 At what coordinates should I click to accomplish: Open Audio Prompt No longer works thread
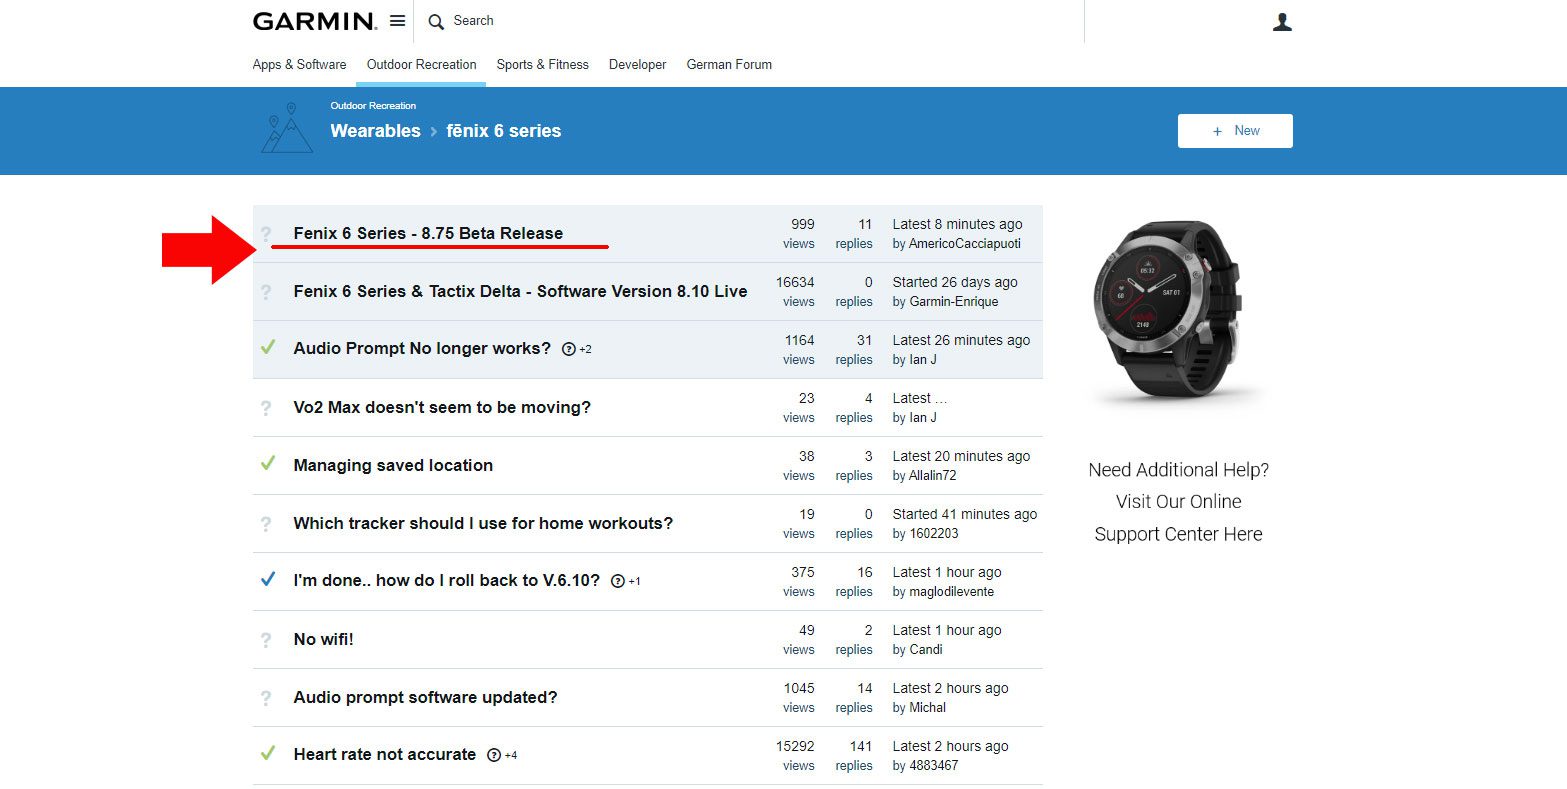(x=422, y=349)
